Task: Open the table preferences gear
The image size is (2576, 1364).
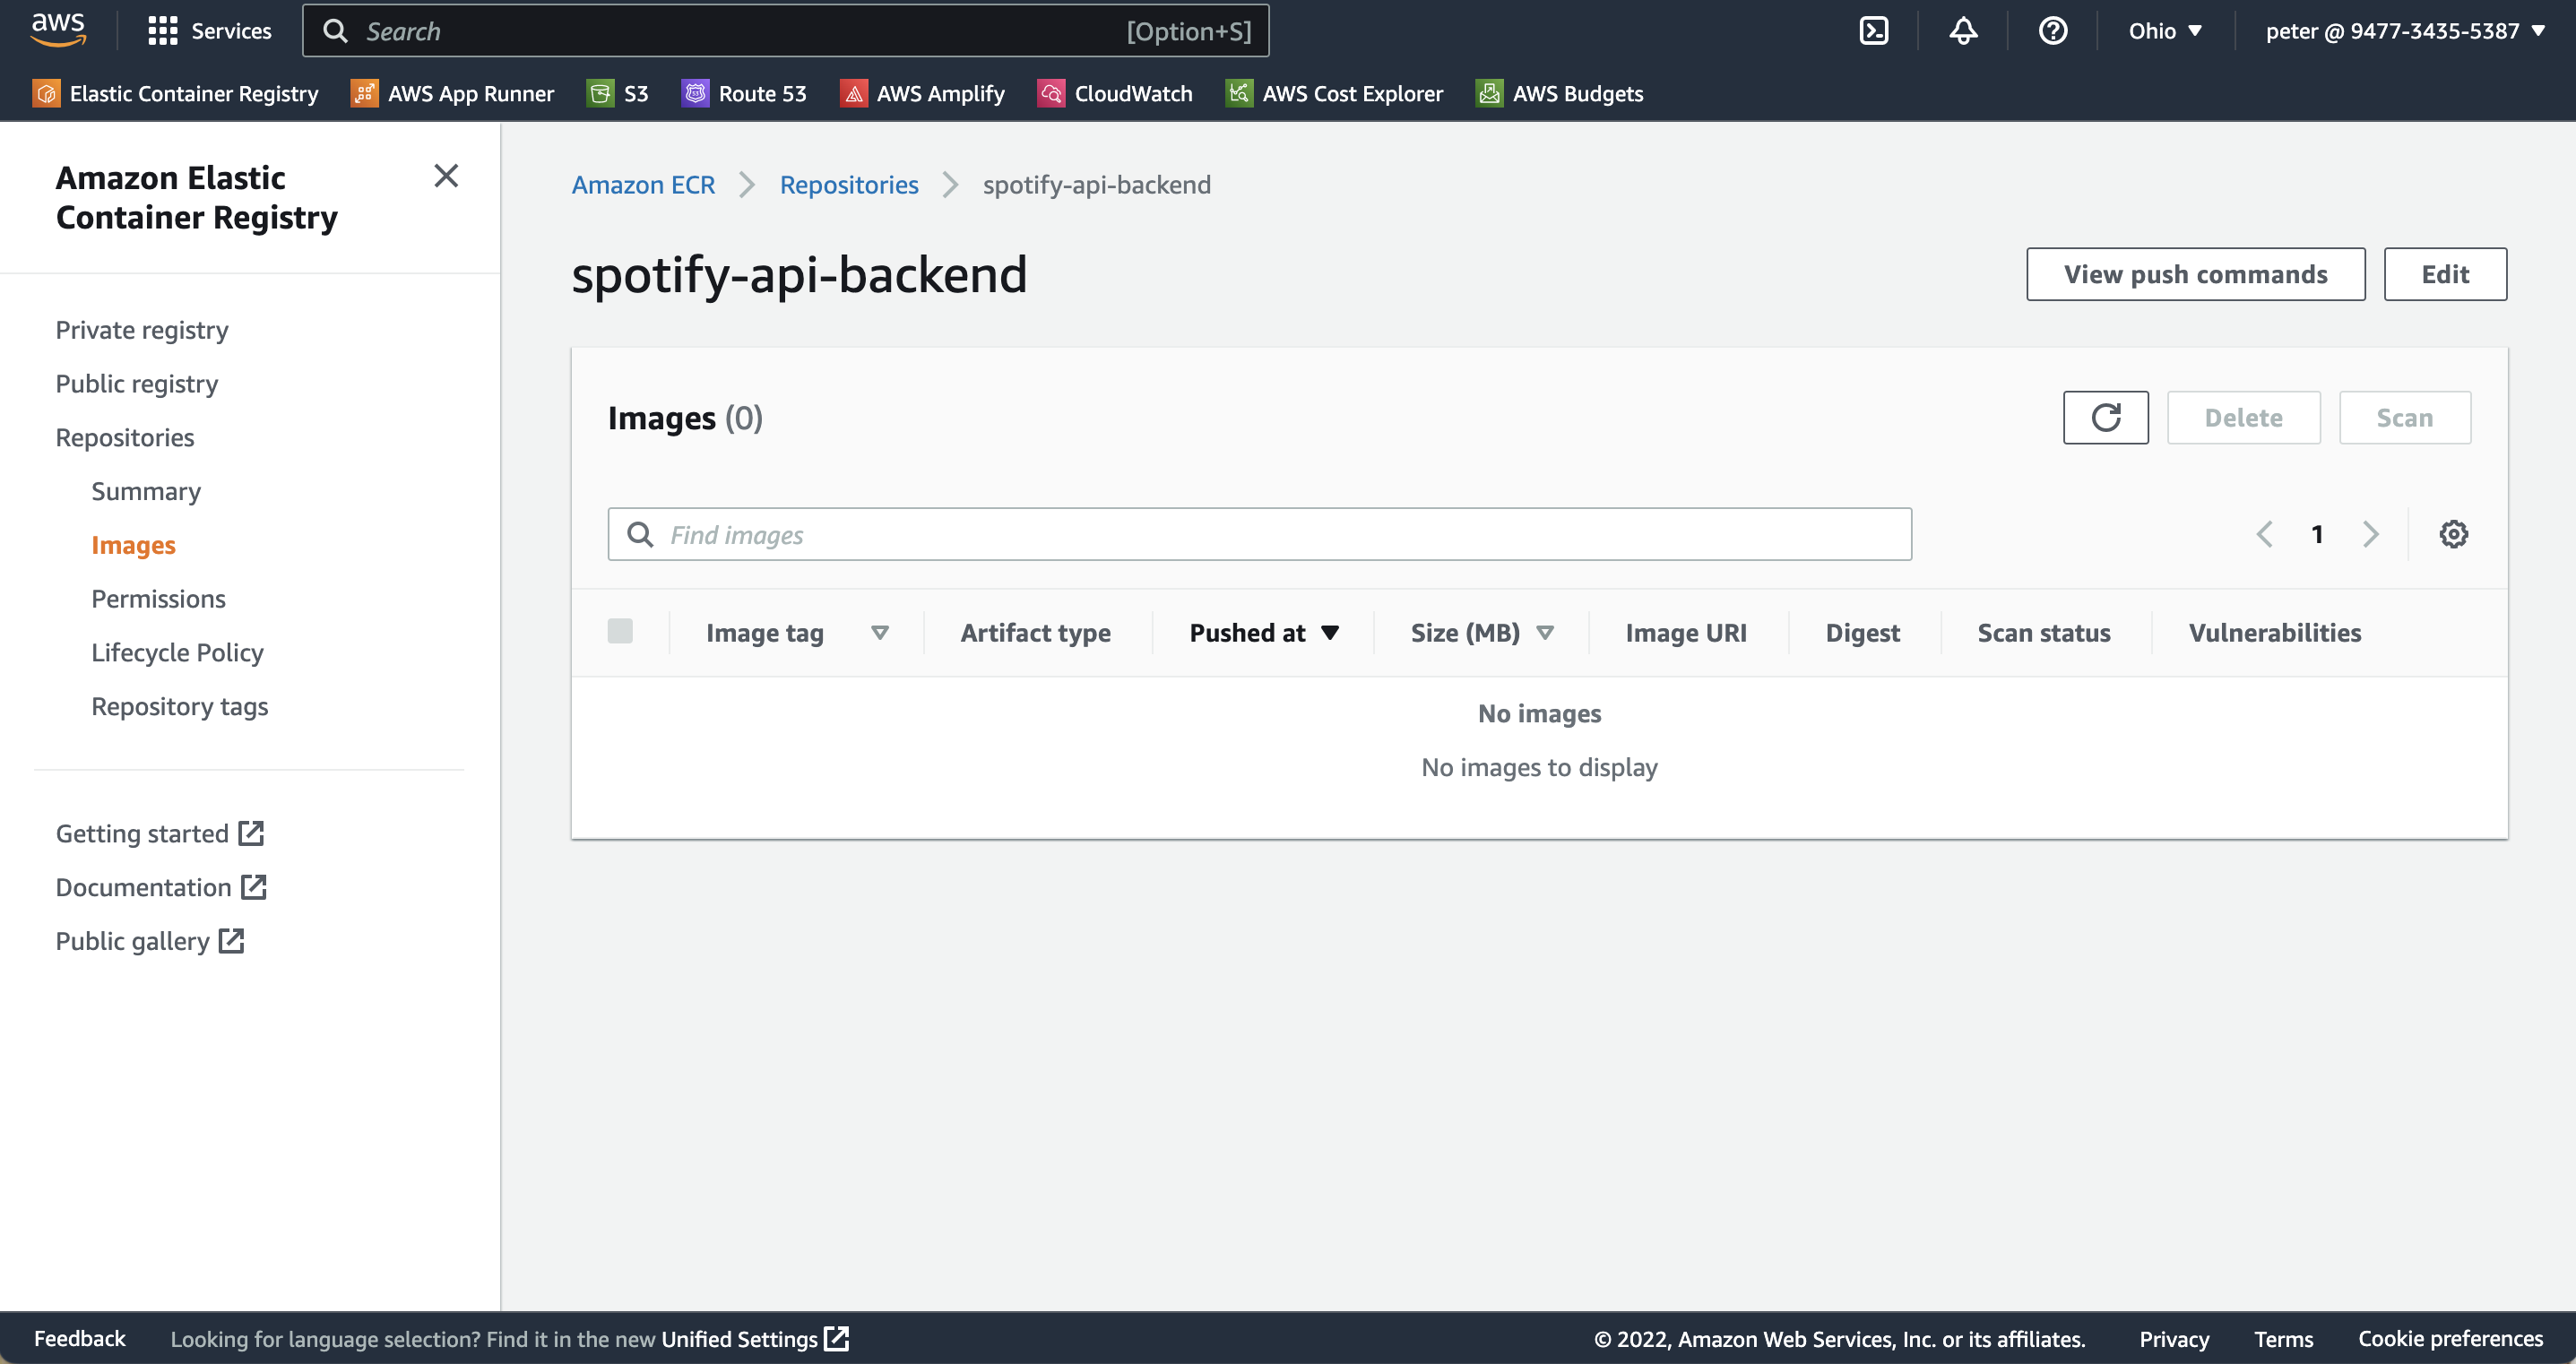Action: coord(2453,533)
